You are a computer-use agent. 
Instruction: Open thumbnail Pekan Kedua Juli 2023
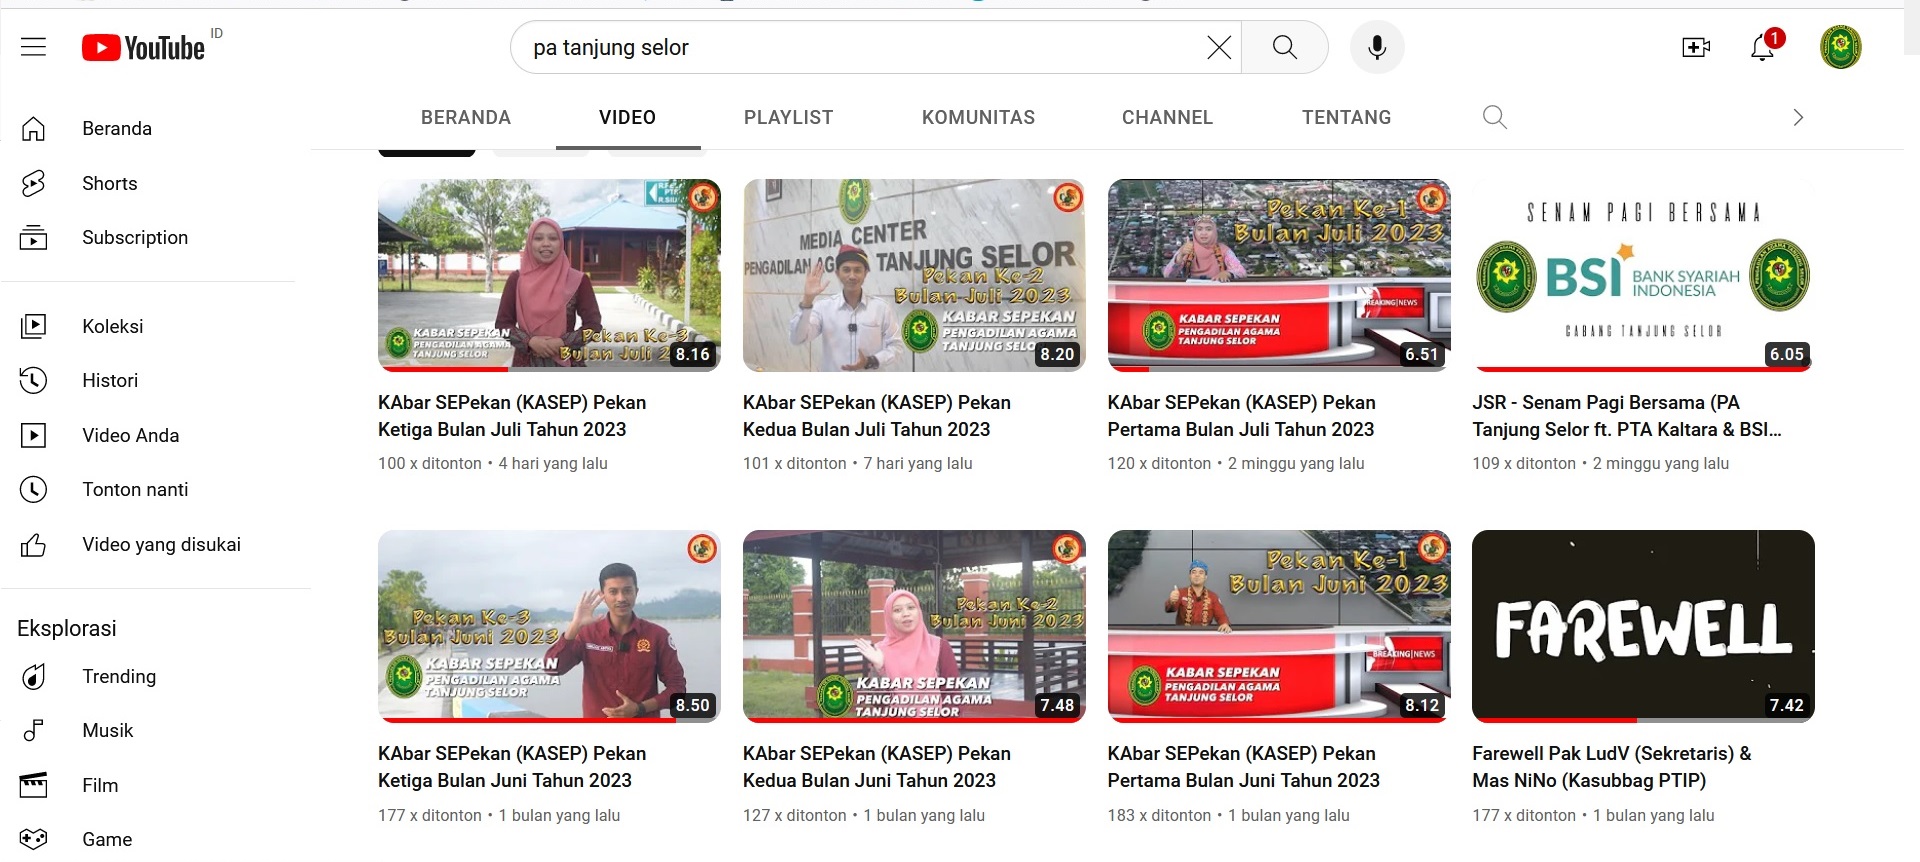tap(914, 275)
